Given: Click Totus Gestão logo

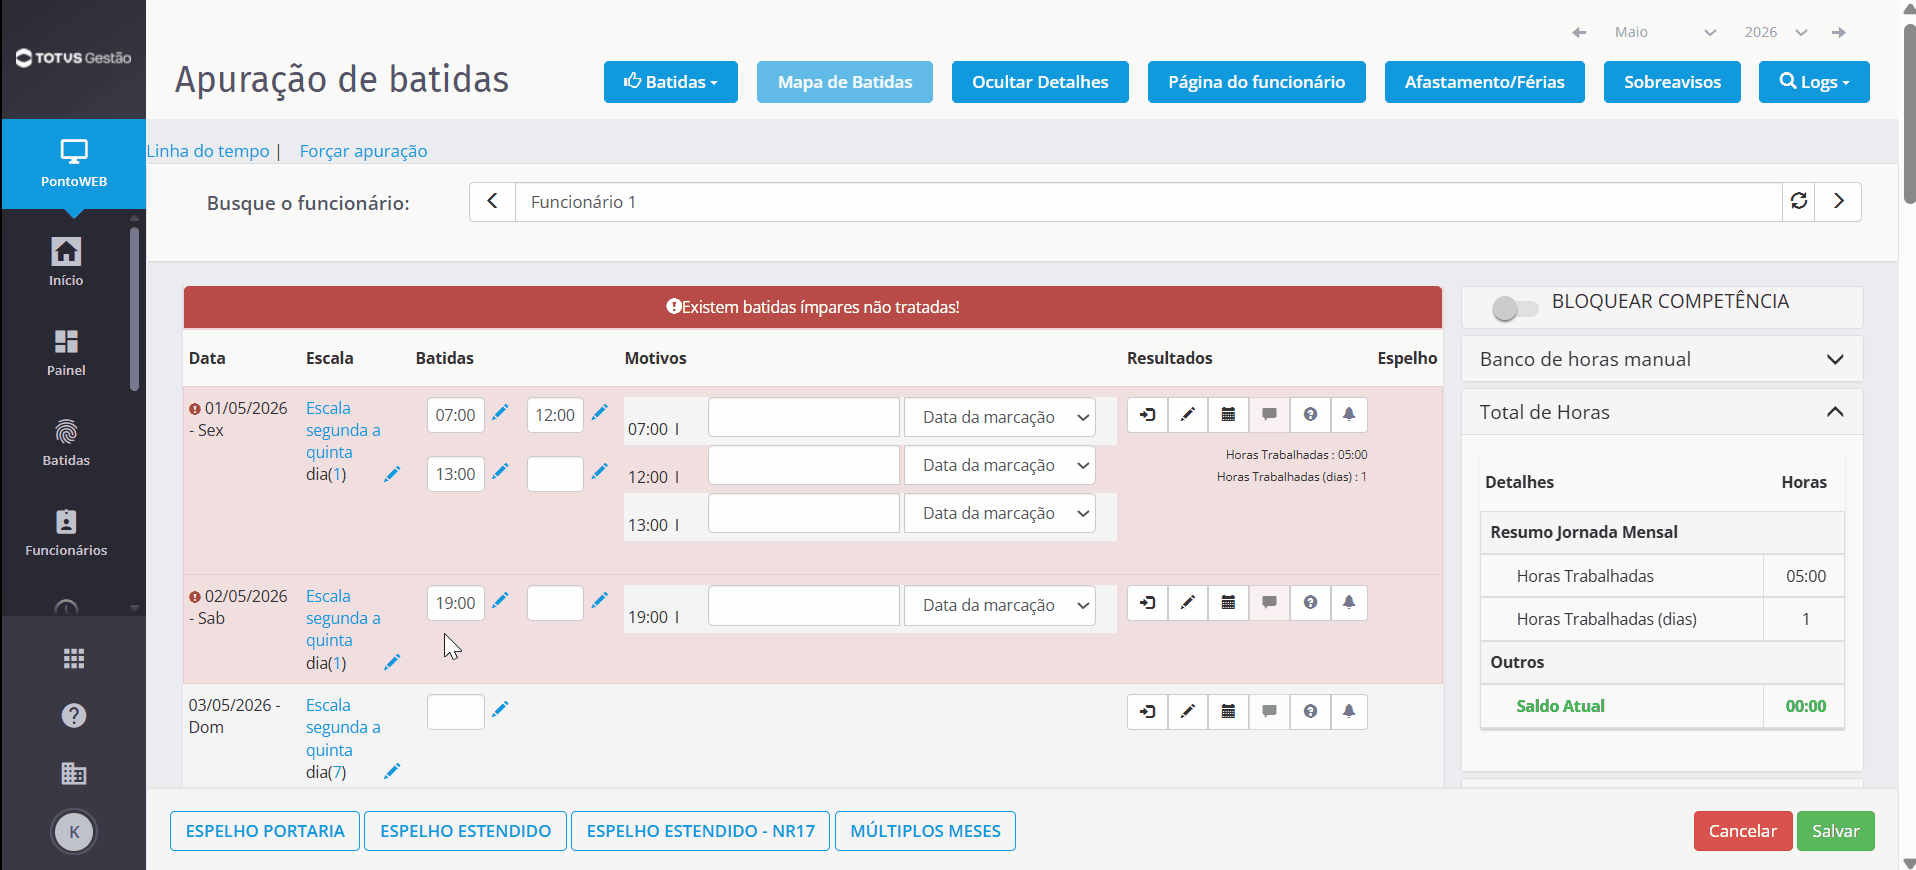Looking at the screenshot, I should pos(73,58).
